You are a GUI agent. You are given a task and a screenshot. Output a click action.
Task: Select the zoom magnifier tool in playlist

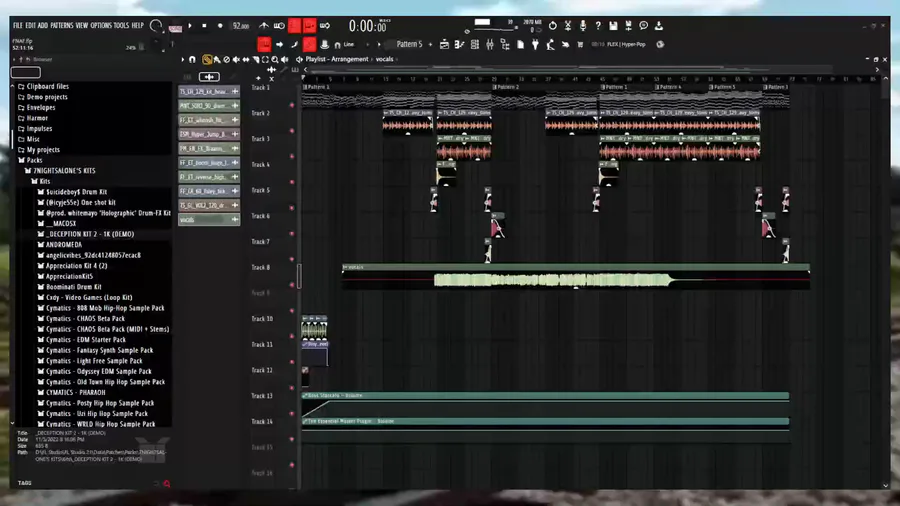[x=275, y=60]
